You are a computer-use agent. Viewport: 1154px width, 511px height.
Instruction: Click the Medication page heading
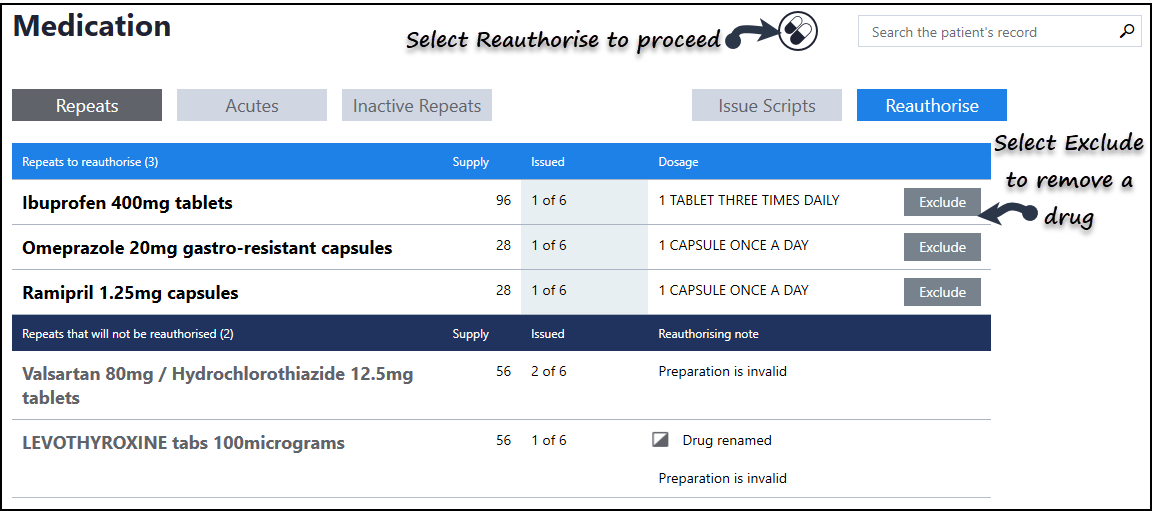[x=92, y=26]
